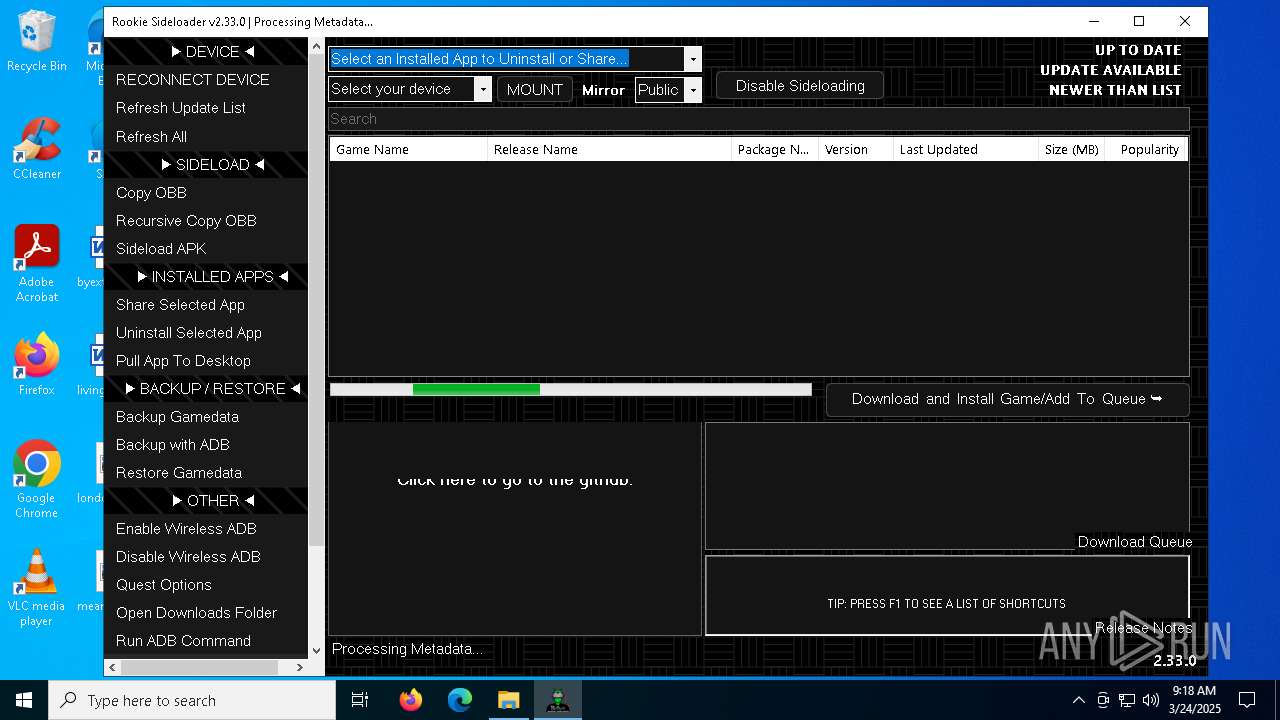Open the installed app selection dropdown
Screen dimensions: 1280x720
coord(692,59)
